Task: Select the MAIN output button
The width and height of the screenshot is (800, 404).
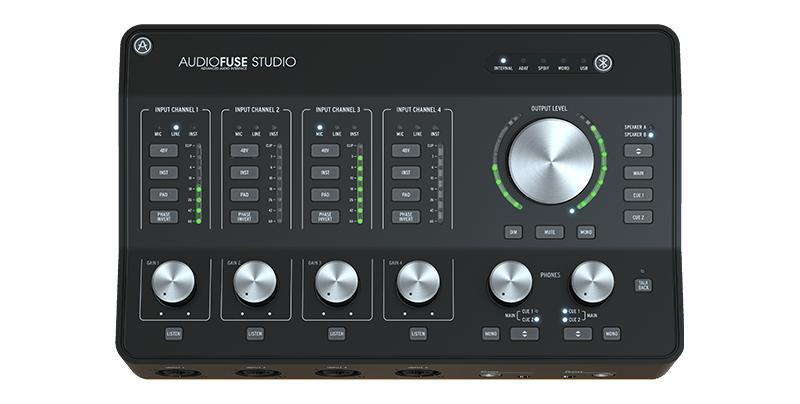Action: point(637,173)
